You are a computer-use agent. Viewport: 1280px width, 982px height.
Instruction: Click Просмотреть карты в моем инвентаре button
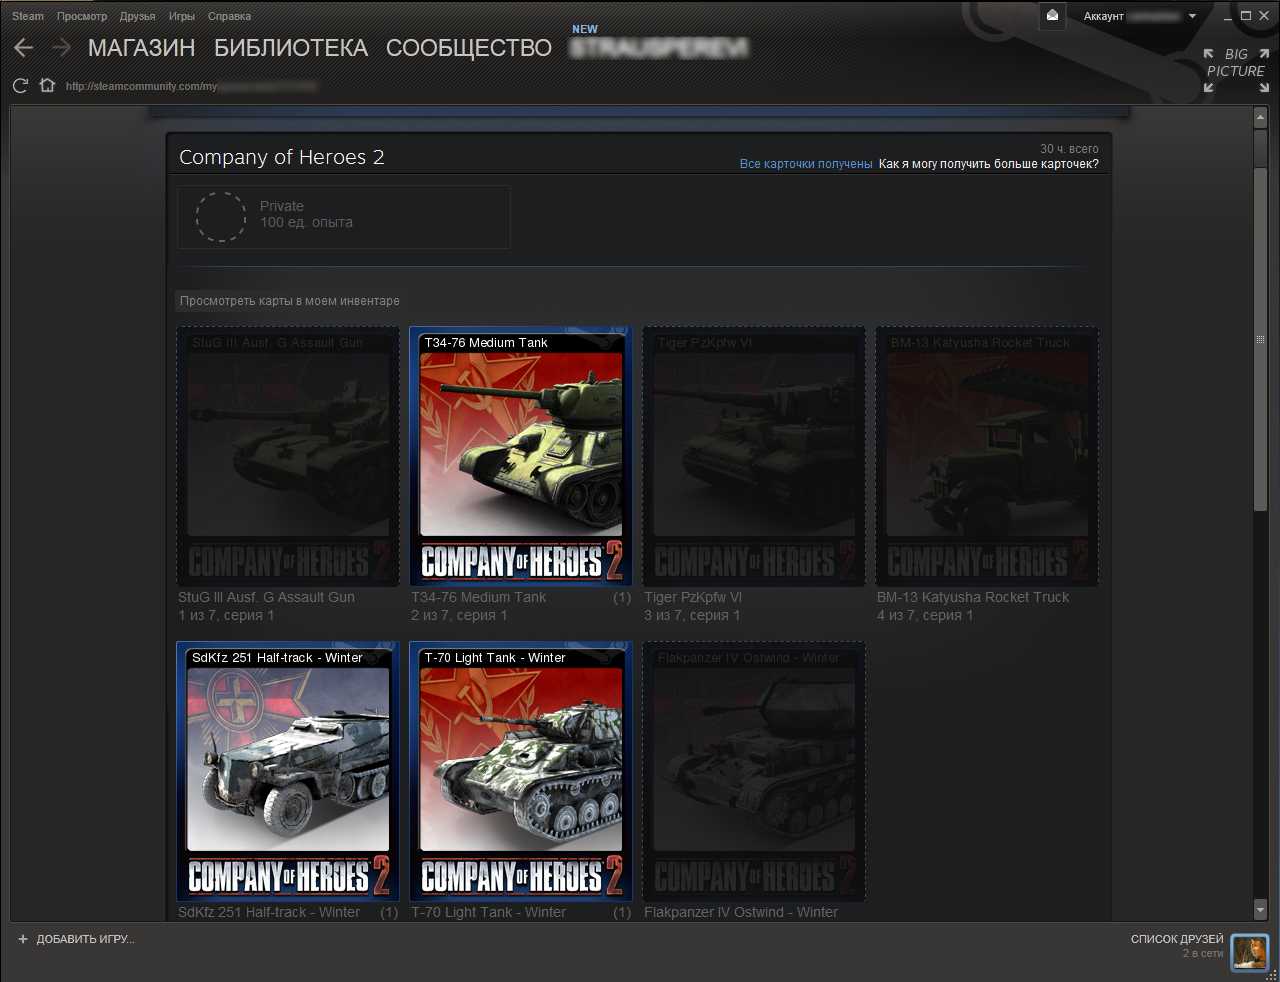(290, 301)
